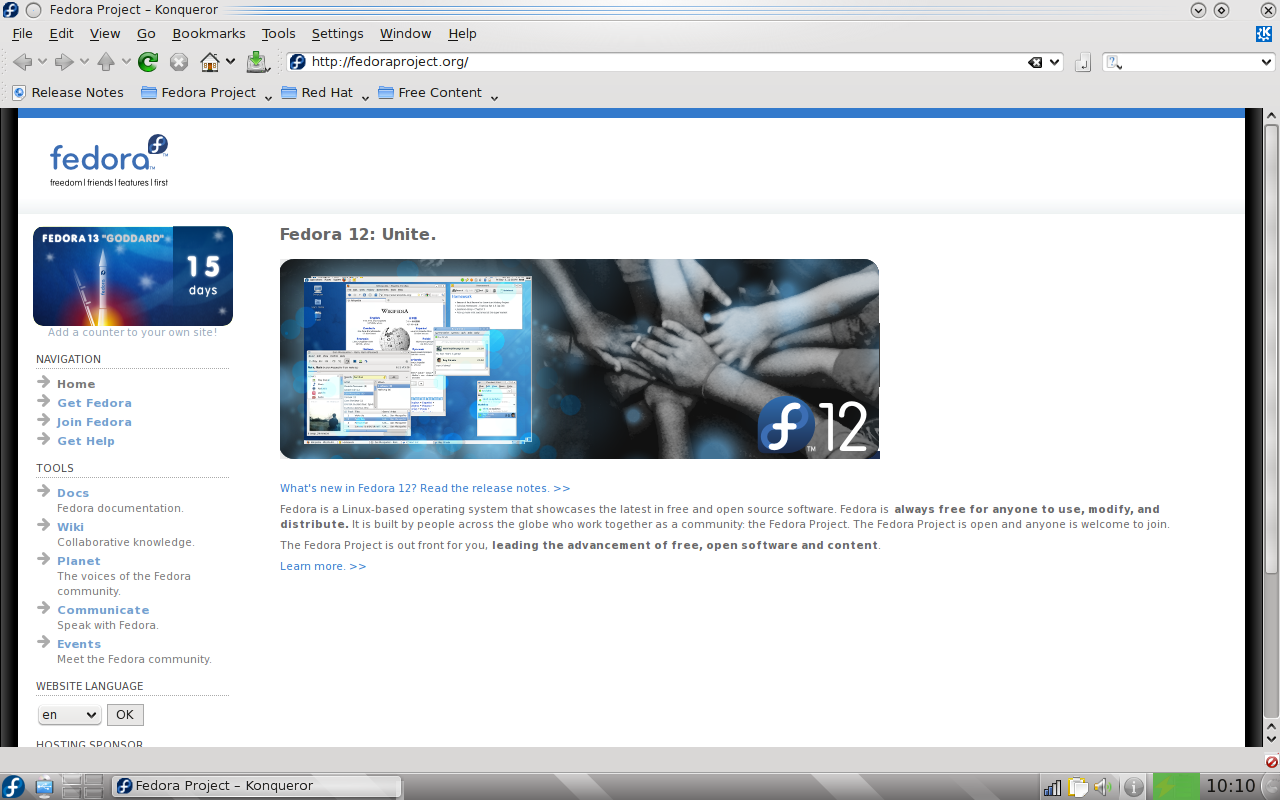Click the OK button next to language selector
The image size is (1280, 800).
click(x=125, y=715)
